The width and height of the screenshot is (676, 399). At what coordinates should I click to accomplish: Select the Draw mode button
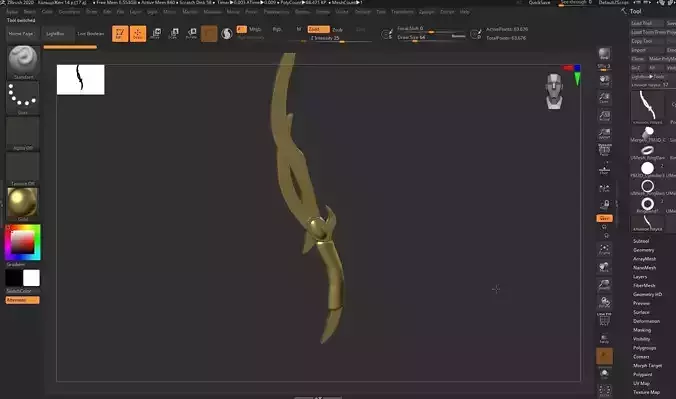[138, 34]
